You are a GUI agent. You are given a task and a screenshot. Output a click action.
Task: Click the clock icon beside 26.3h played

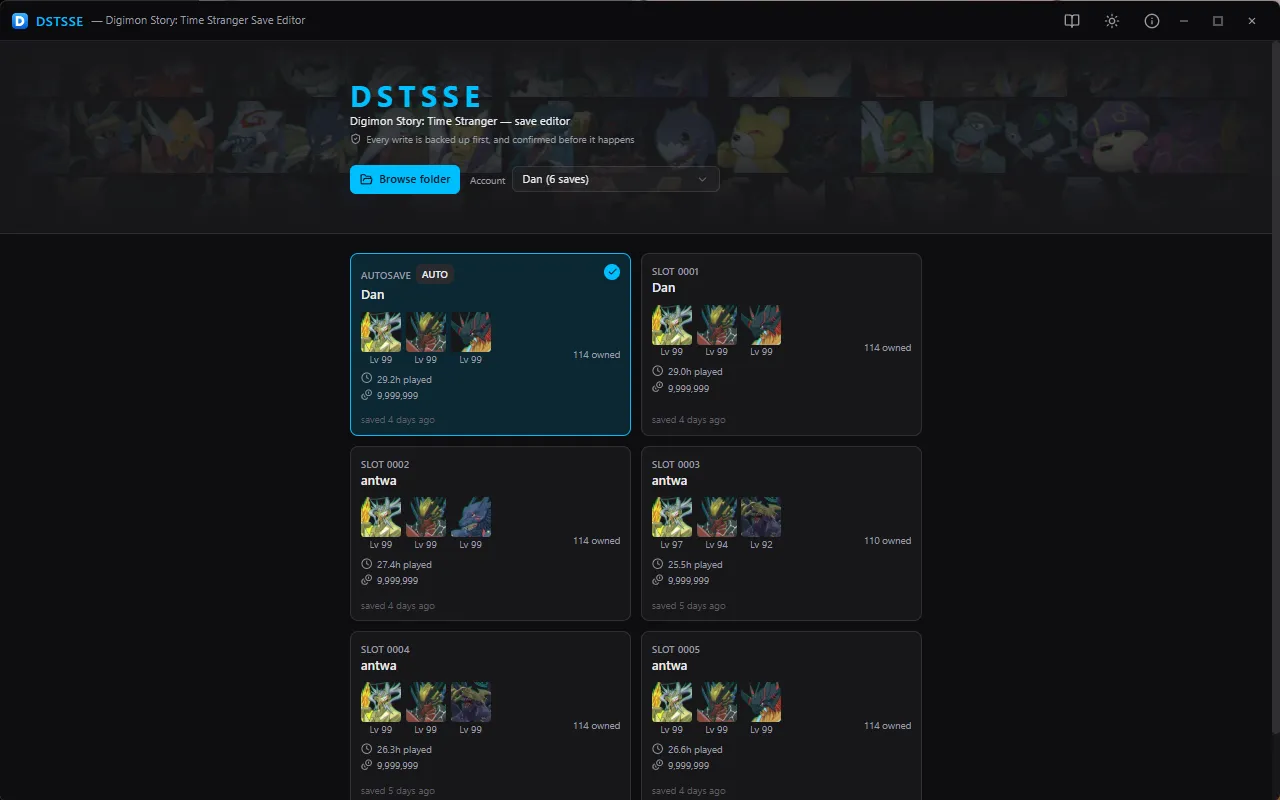pos(366,749)
